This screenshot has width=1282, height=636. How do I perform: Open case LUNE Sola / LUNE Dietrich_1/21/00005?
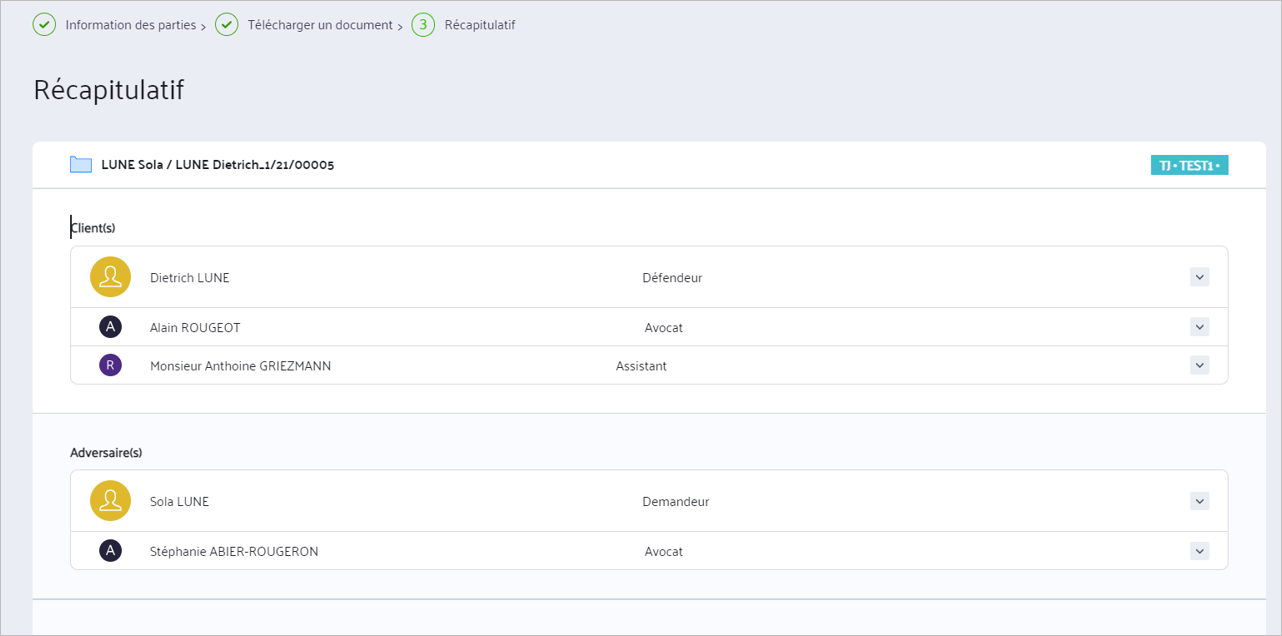point(218,165)
